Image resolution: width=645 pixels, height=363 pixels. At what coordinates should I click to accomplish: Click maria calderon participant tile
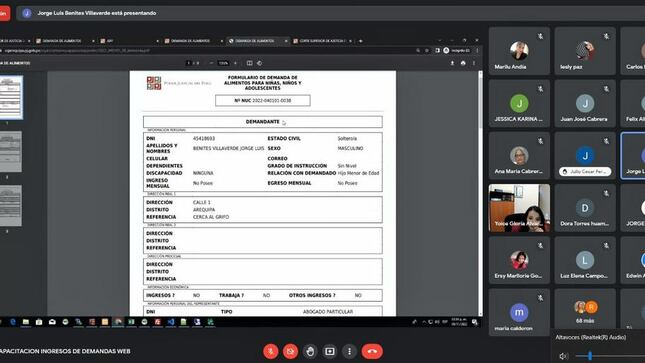point(519,312)
